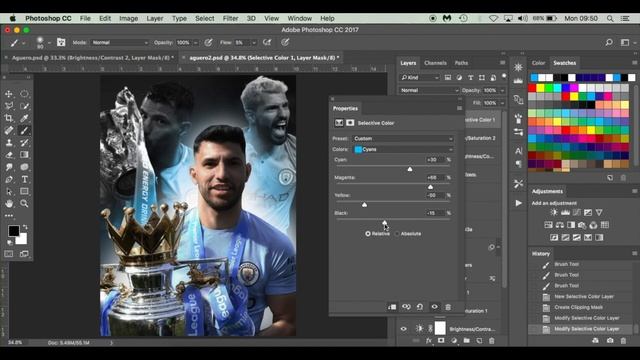Select the Crop tool
Screen dimensions: 640x360
9,118
